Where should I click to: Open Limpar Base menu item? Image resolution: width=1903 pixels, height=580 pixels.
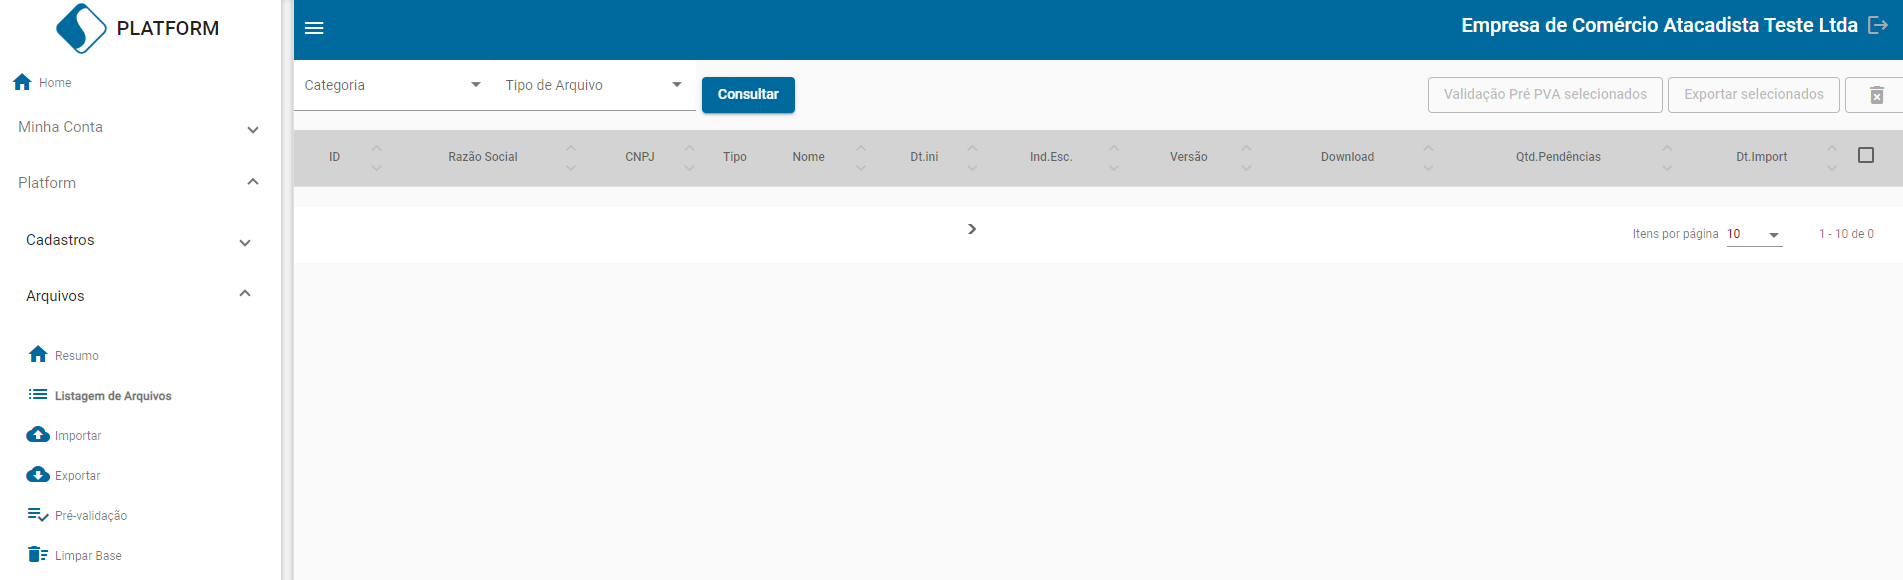click(88, 556)
